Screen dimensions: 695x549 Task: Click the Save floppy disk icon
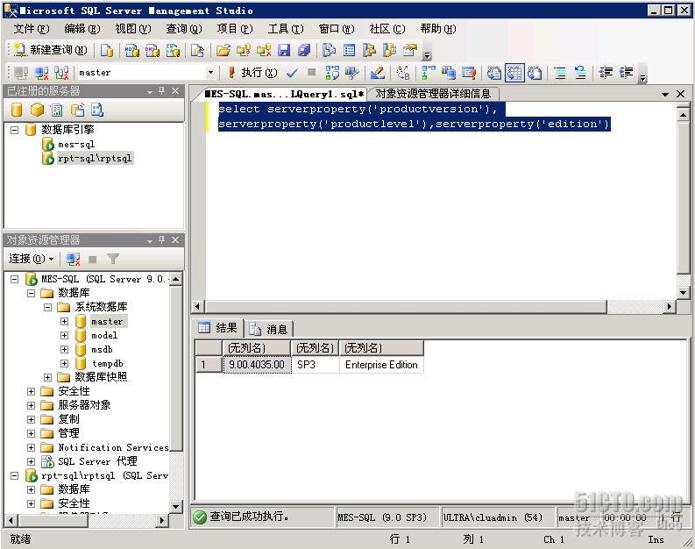[284, 51]
